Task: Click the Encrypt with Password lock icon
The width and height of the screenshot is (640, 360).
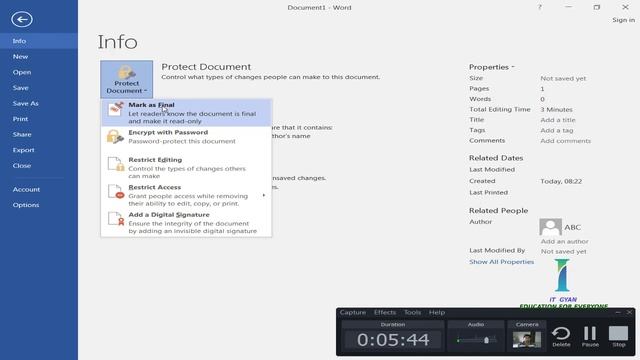Action: [115, 137]
